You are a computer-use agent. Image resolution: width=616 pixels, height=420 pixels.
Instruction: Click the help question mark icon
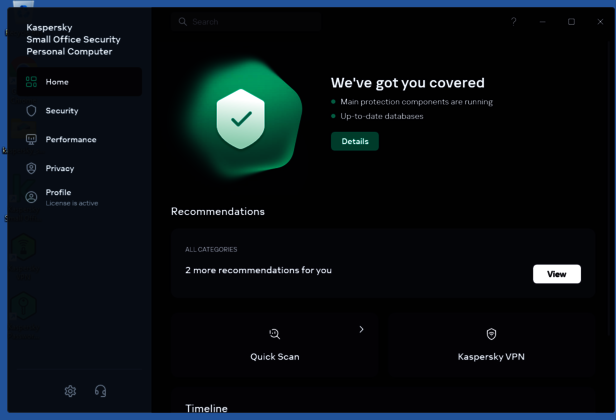[514, 21]
